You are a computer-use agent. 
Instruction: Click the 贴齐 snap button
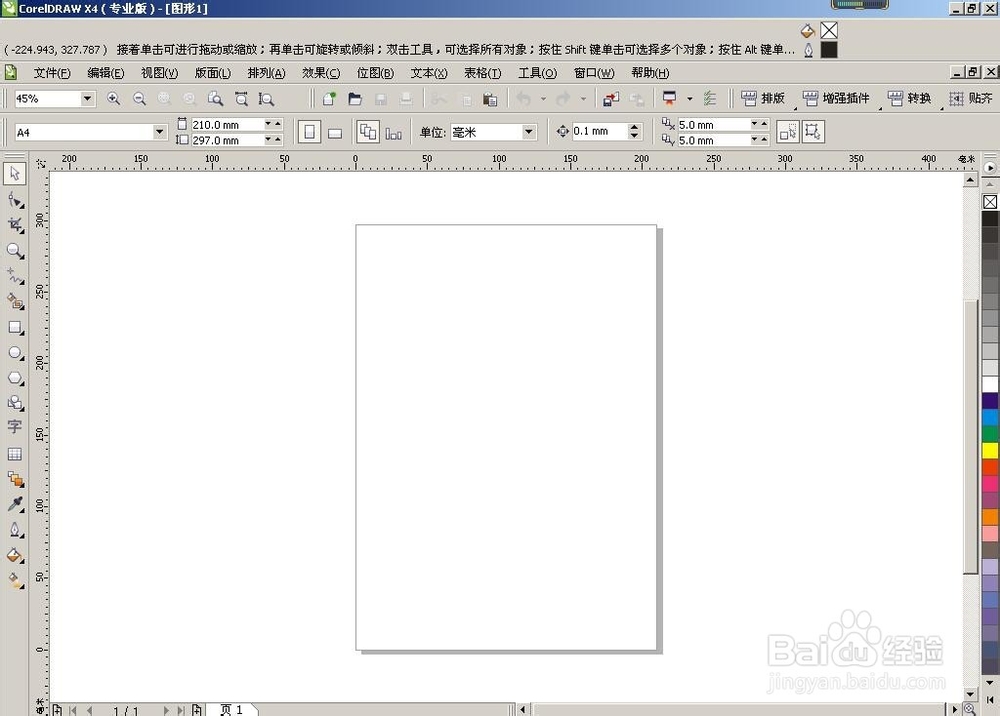[x=971, y=98]
